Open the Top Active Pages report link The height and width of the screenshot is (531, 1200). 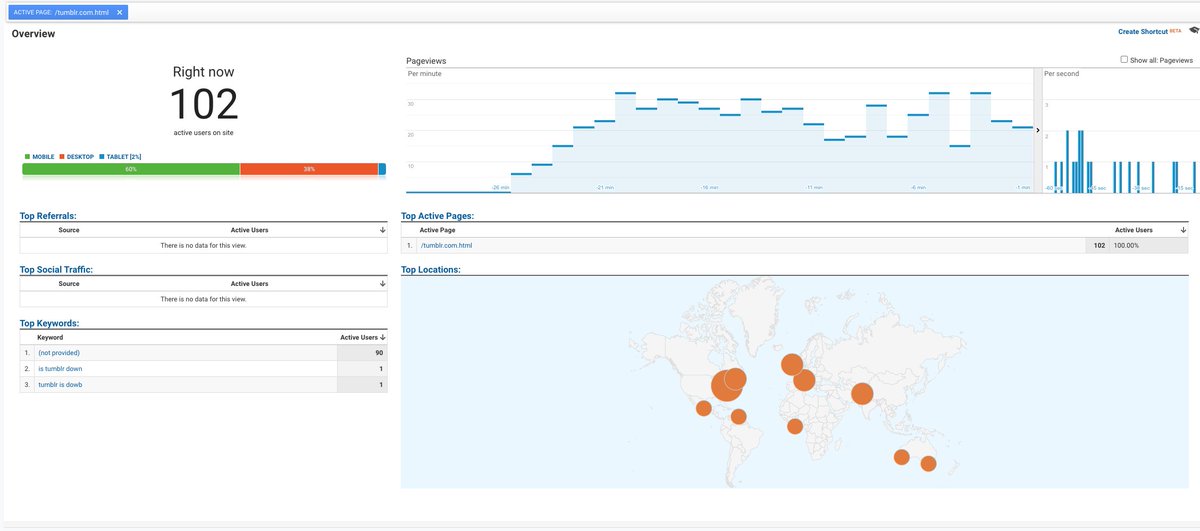437,215
